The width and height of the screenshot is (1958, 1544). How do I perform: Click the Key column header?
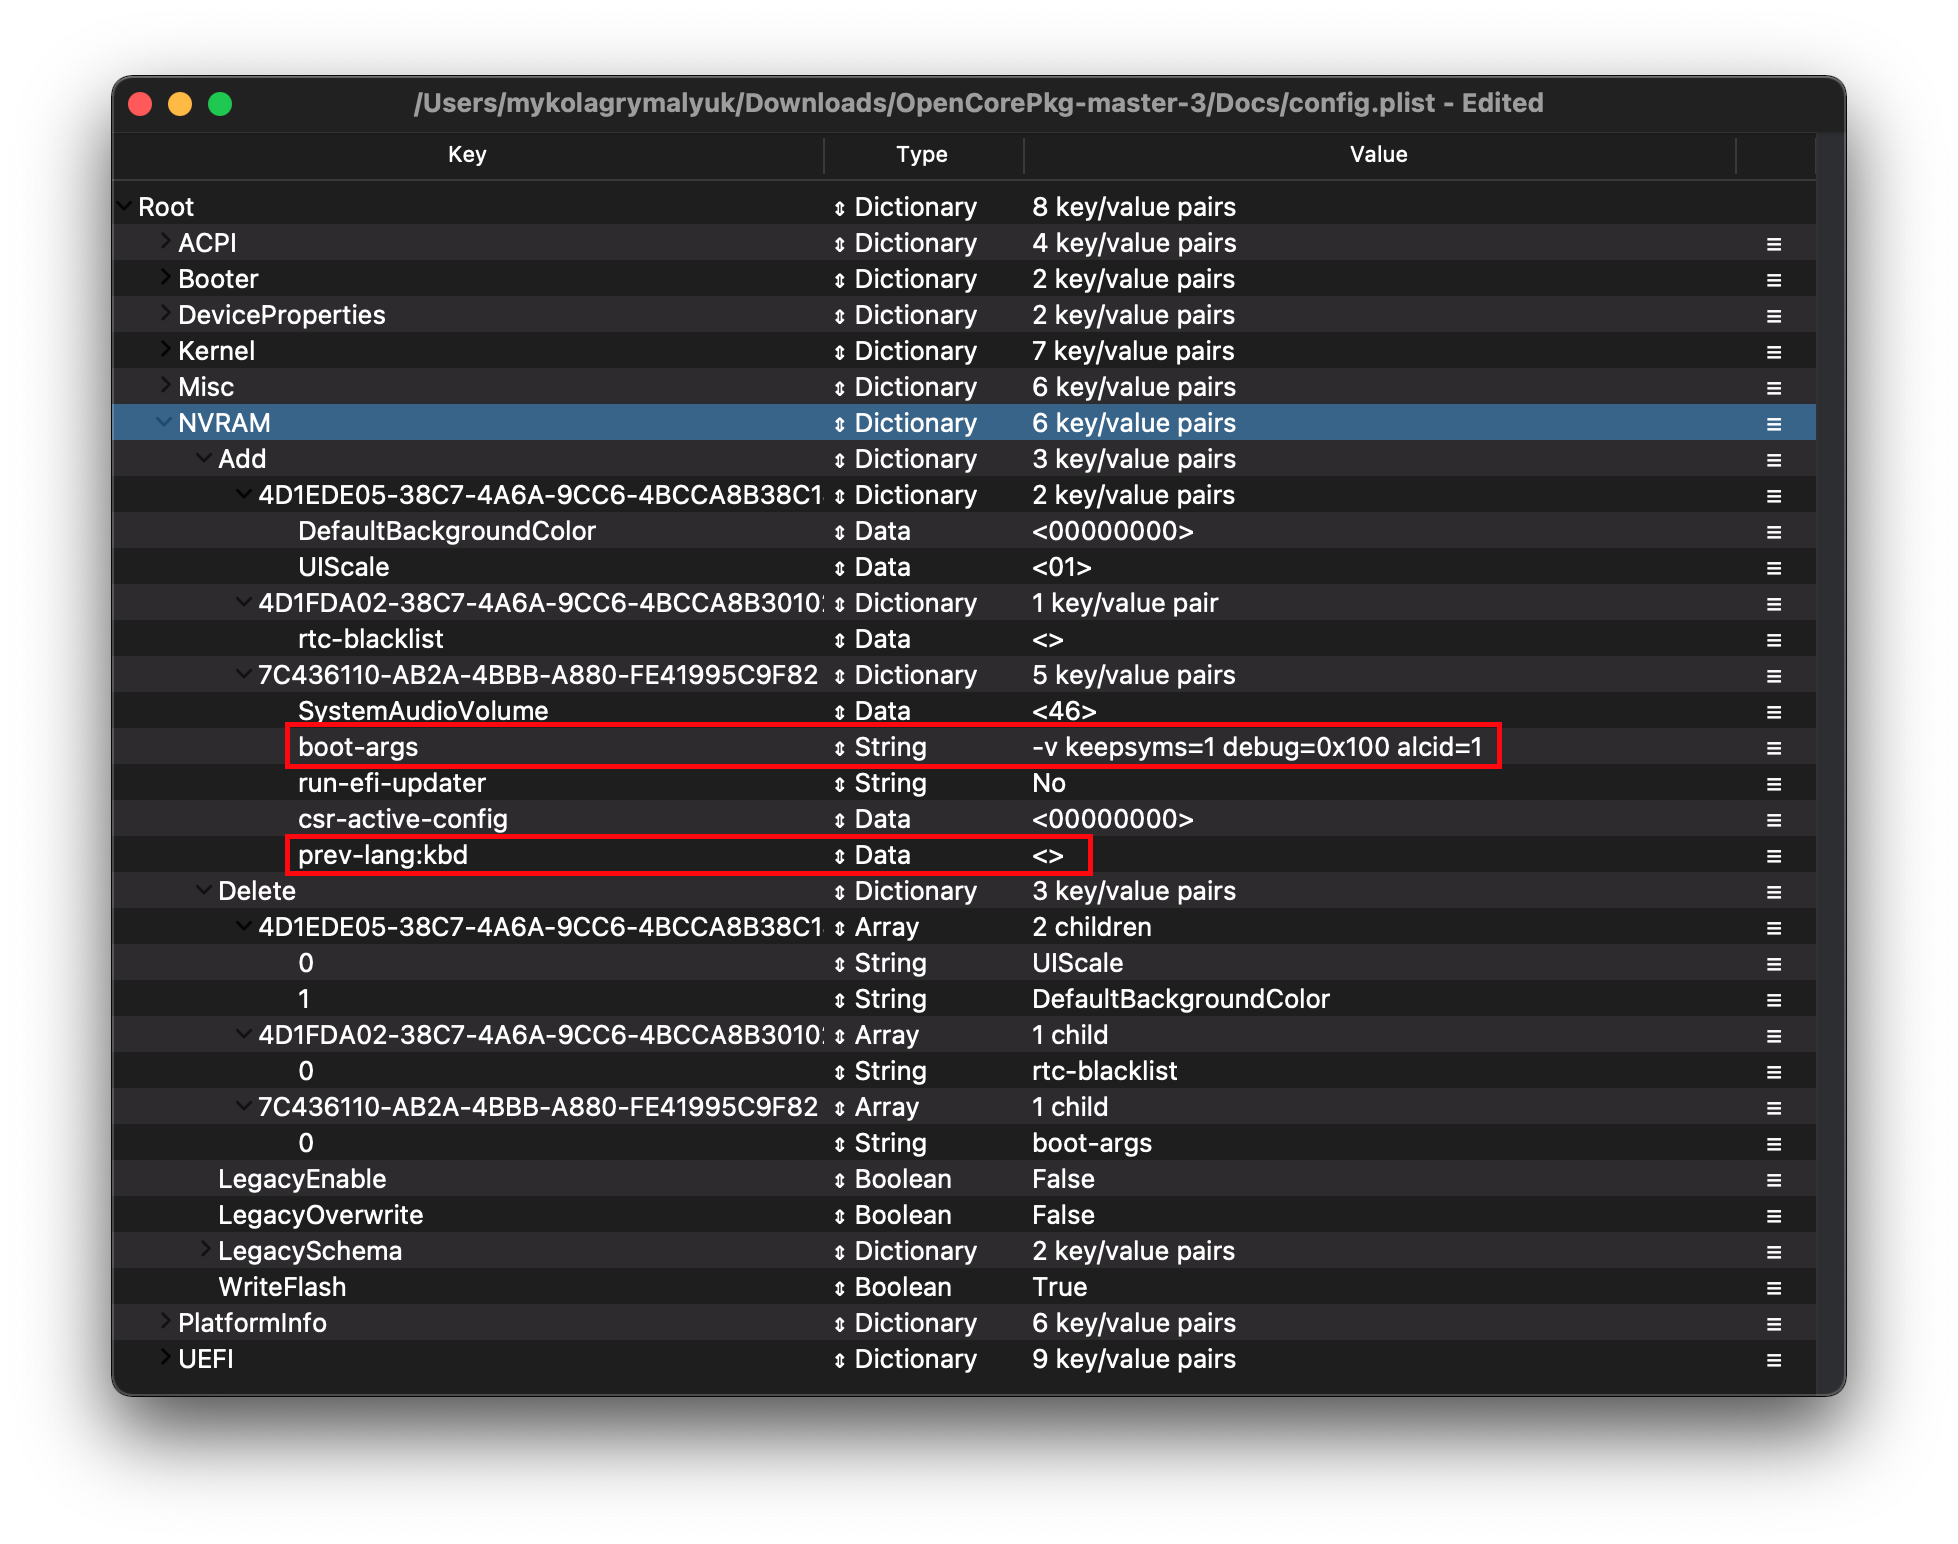(x=467, y=155)
